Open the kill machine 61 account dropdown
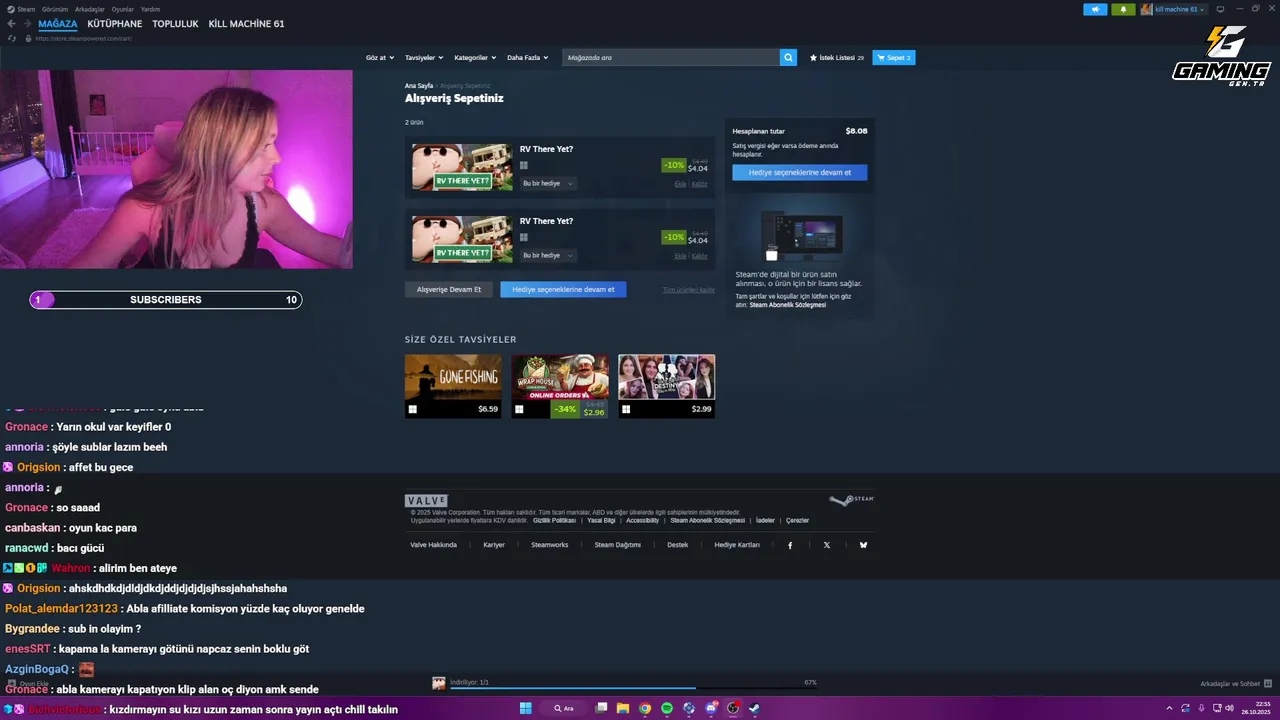The height and width of the screenshot is (720, 1280). pos(1173,9)
